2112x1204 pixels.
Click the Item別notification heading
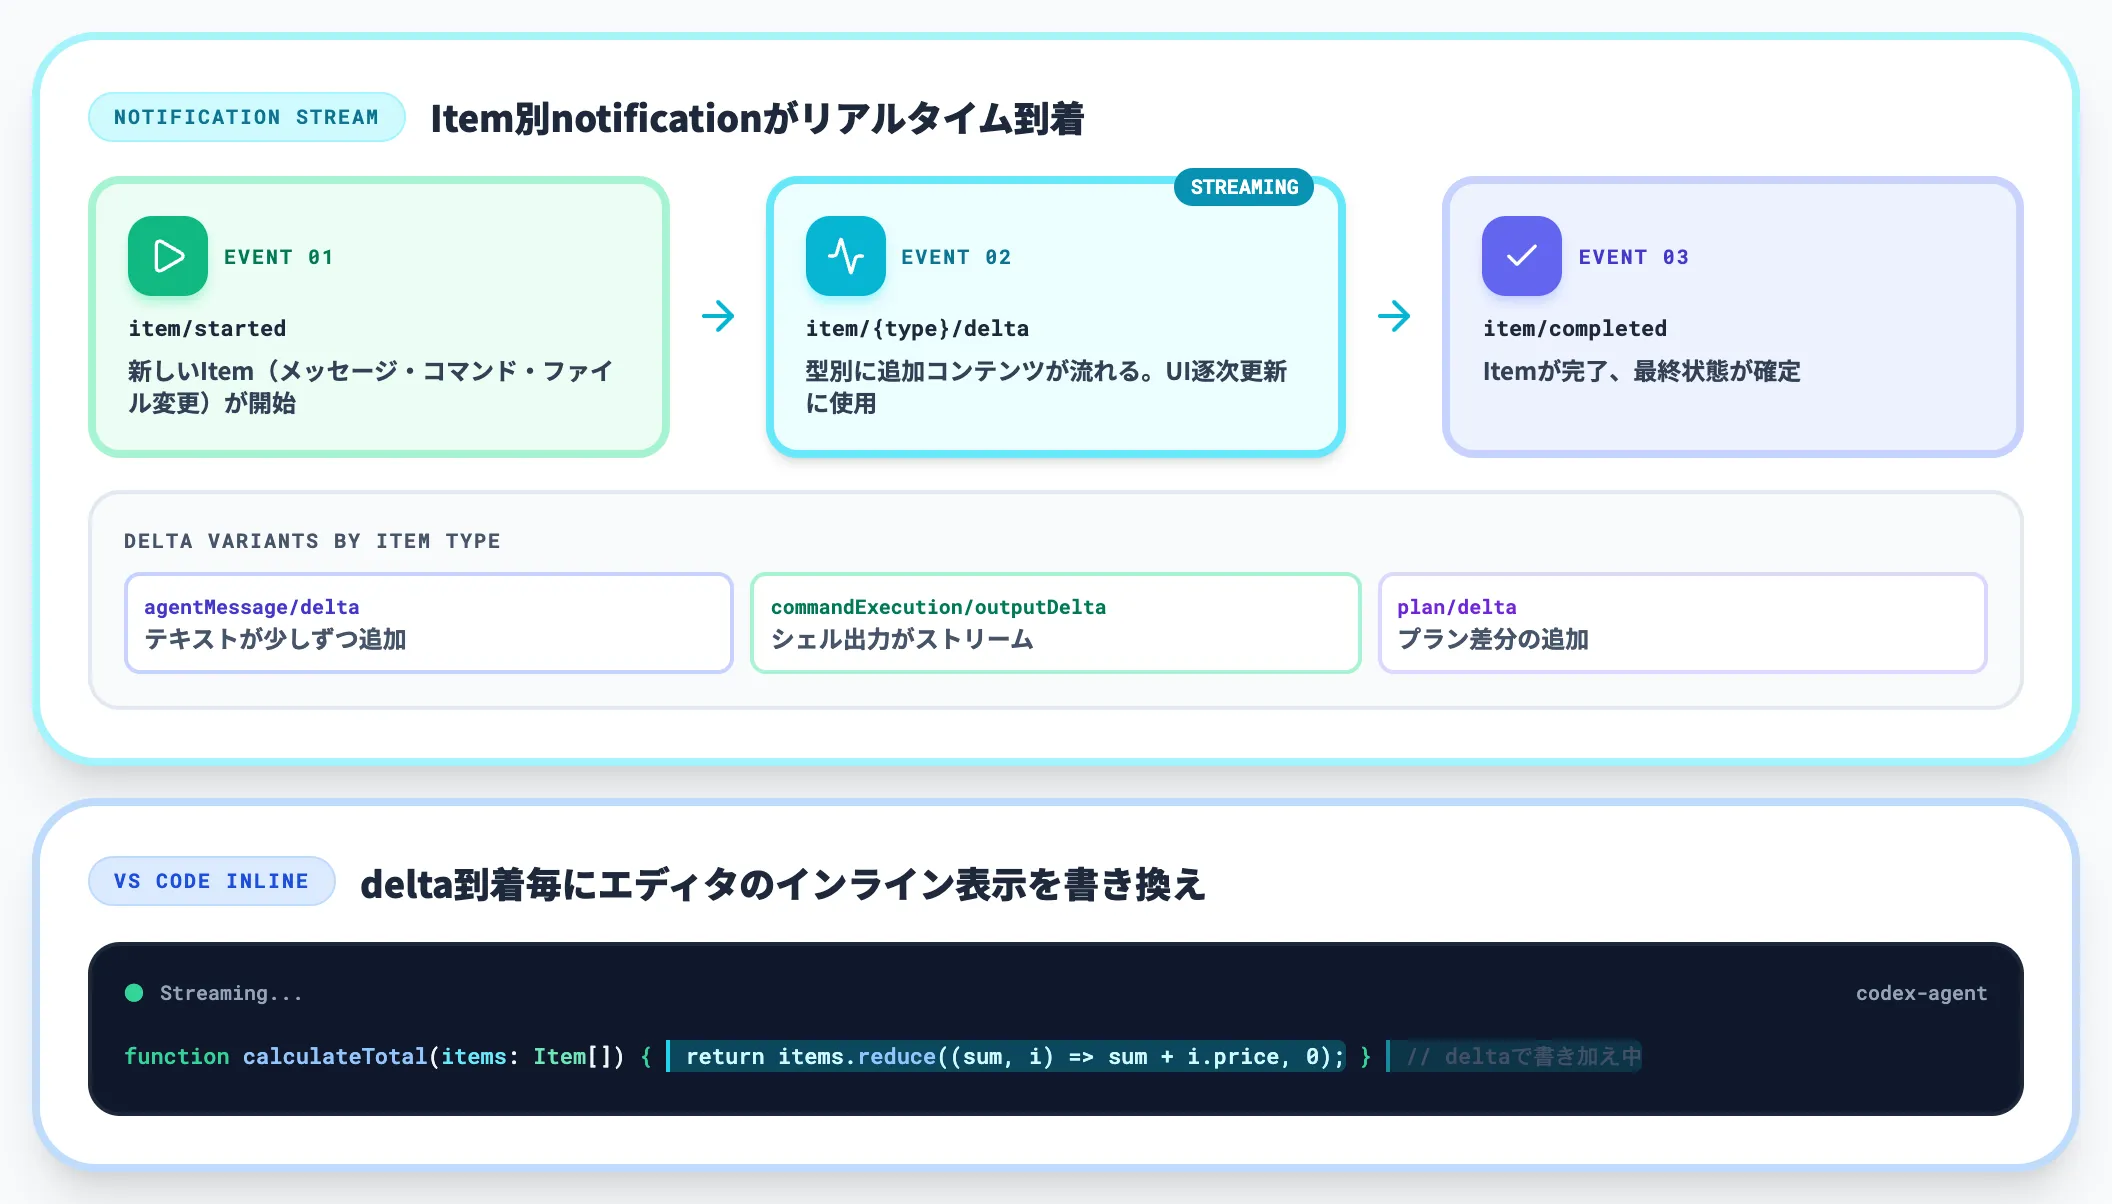point(757,118)
